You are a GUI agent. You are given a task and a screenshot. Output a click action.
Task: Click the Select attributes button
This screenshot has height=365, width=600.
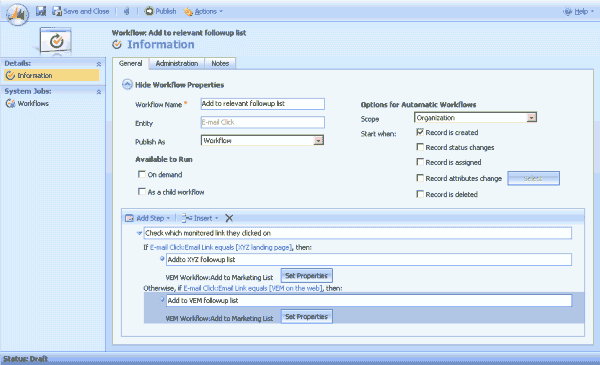pyautogui.click(x=533, y=178)
